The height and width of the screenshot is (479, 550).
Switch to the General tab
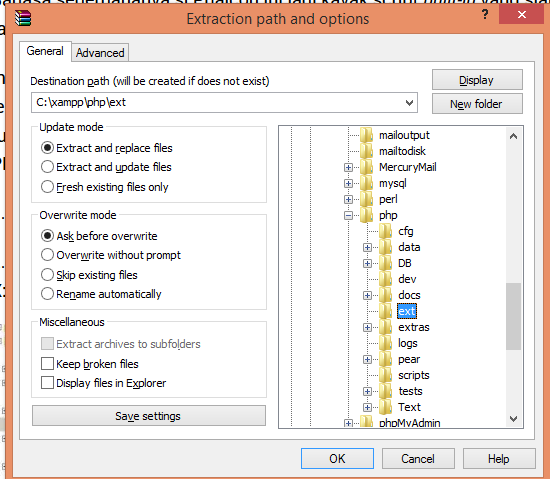(45, 51)
